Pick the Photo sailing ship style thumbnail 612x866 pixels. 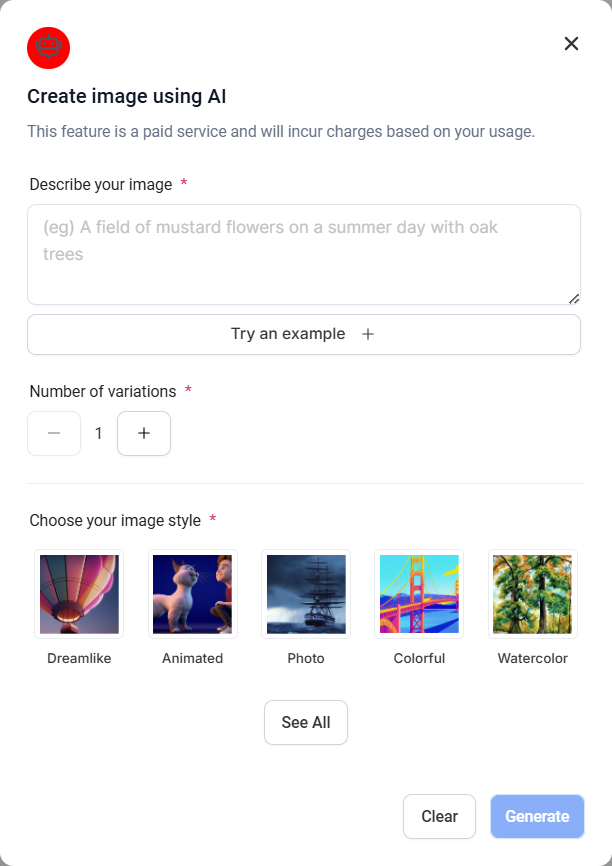pyautogui.click(x=306, y=594)
